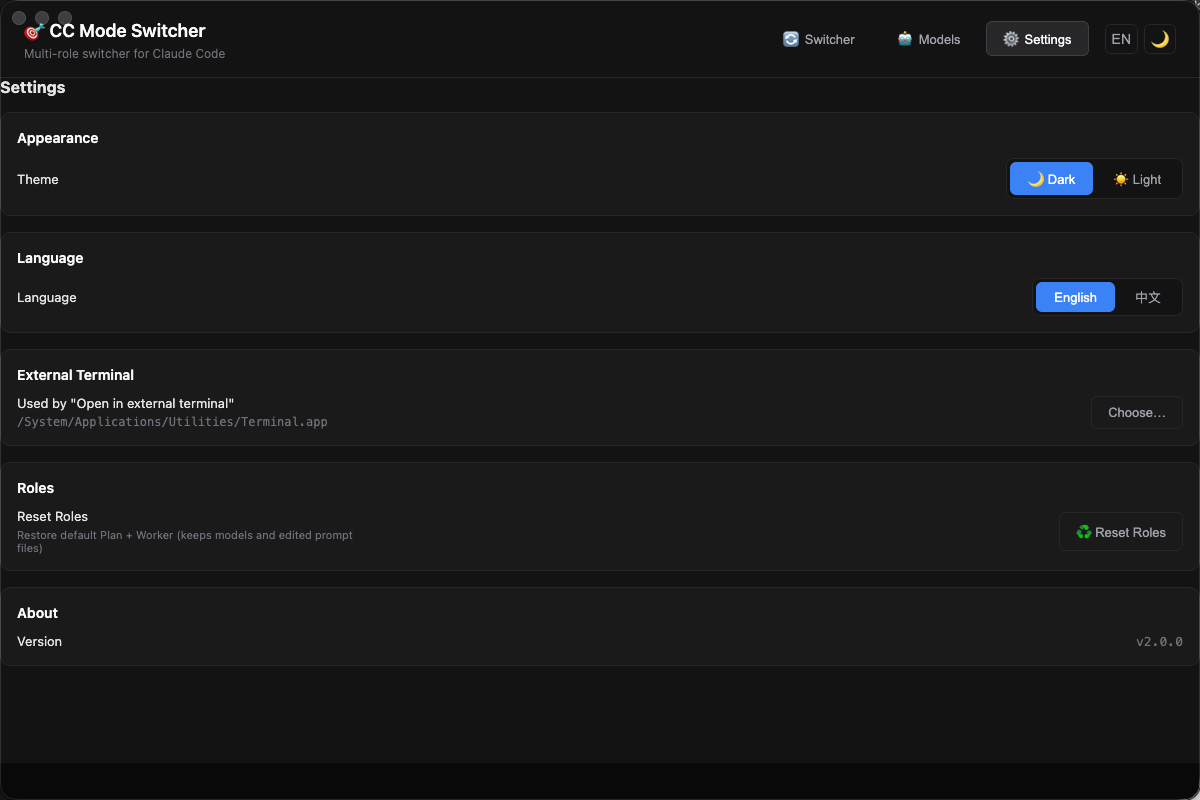Click the recycle icon on Reset Roles
Image resolution: width=1200 pixels, height=800 pixels.
1084,532
